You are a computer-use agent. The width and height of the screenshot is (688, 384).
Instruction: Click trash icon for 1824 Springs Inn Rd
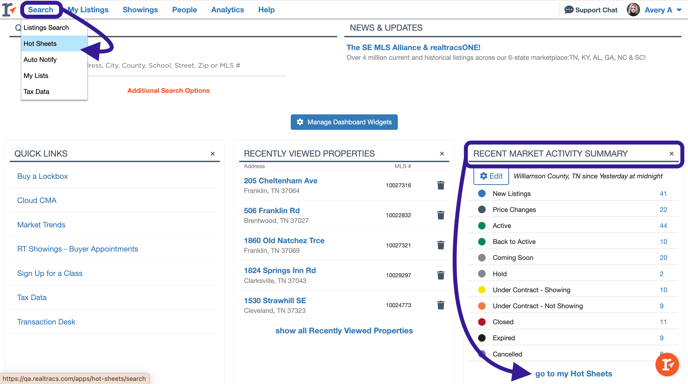click(441, 275)
